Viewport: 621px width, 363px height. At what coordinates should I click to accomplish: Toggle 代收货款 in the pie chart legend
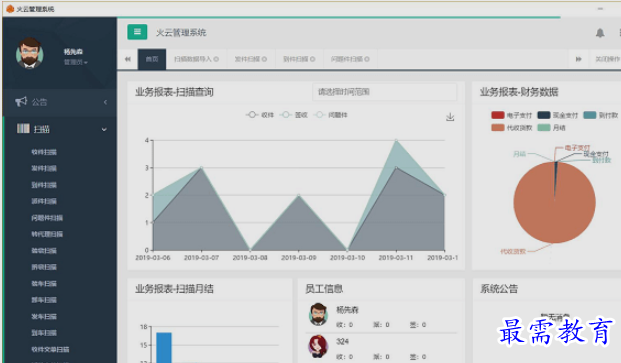pos(511,127)
